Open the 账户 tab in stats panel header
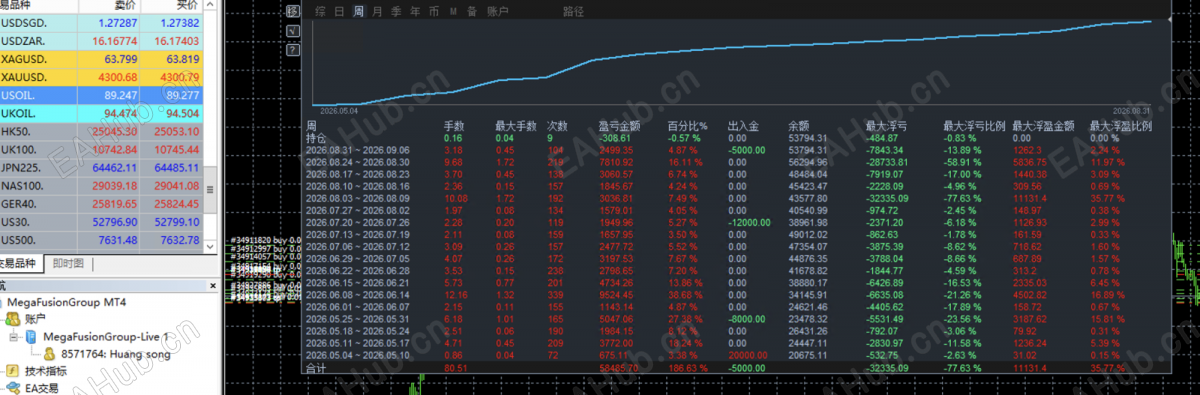1200x395 pixels. pos(497,12)
